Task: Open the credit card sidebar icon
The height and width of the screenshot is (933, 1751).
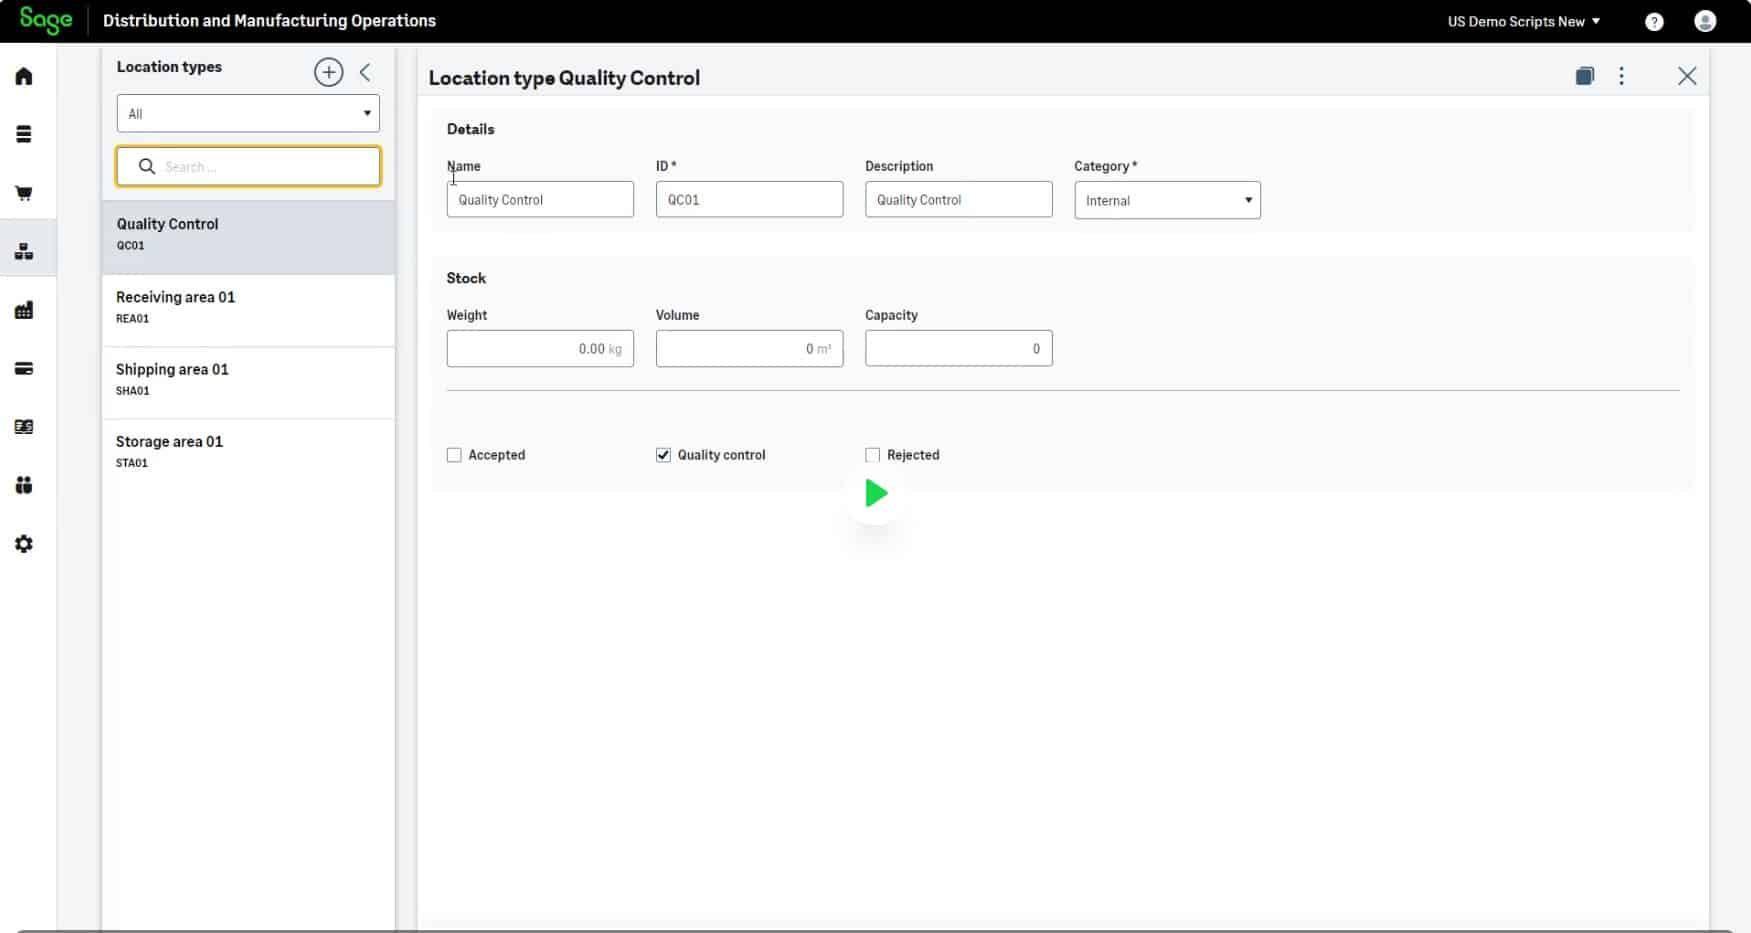Action: [24, 369]
